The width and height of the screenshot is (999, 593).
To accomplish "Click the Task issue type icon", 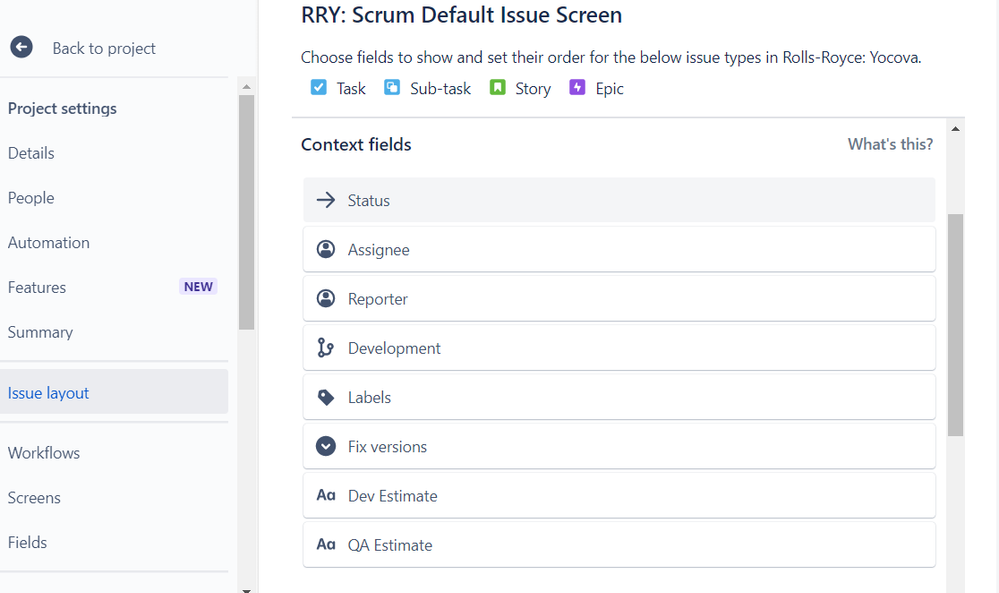I will coord(318,87).
